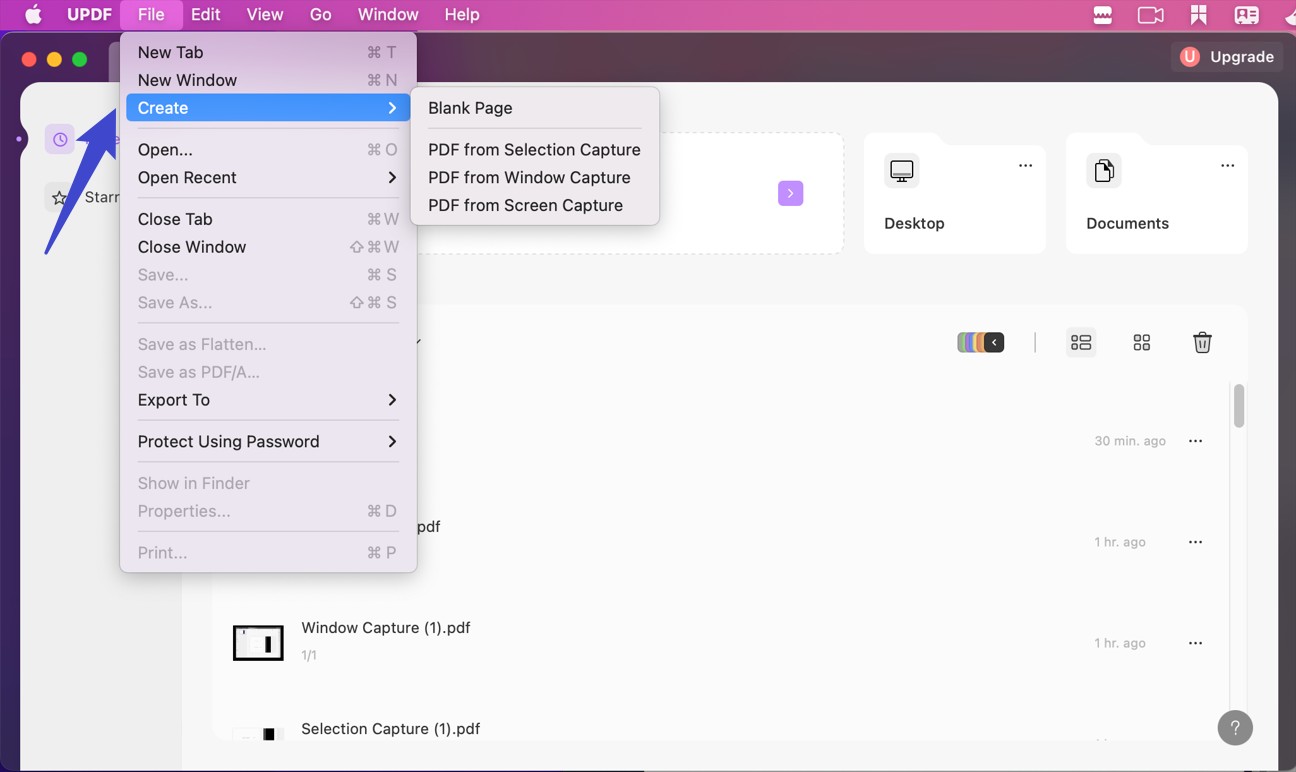Image resolution: width=1296 pixels, height=772 pixels.
Task: Click the menu bar camera recording icon
Action: (x=1151, y=15)
